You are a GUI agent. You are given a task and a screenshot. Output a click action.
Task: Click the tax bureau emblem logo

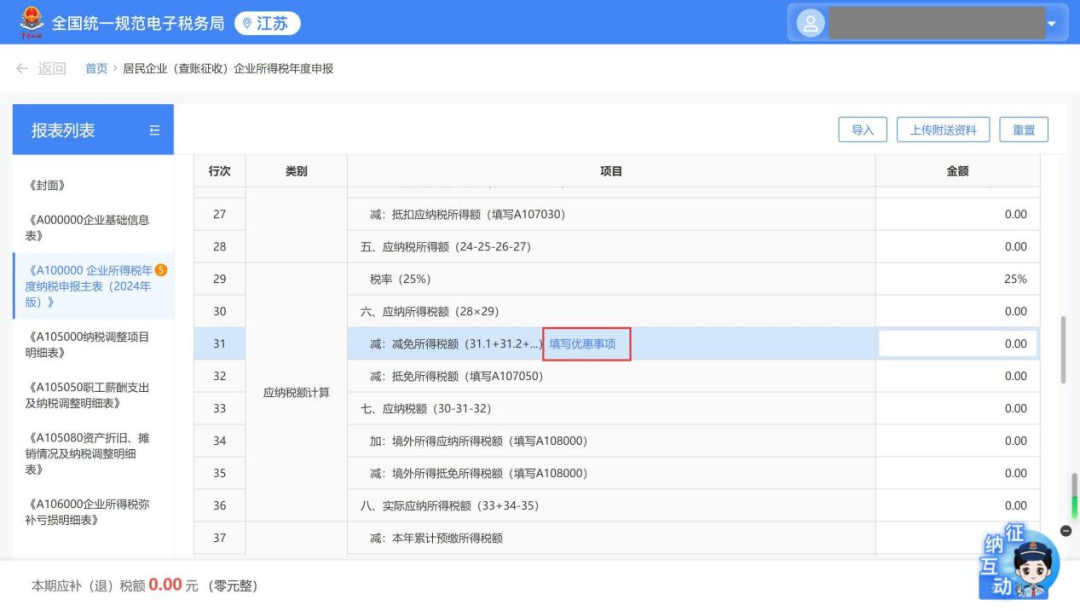click(x=32, y=22)
